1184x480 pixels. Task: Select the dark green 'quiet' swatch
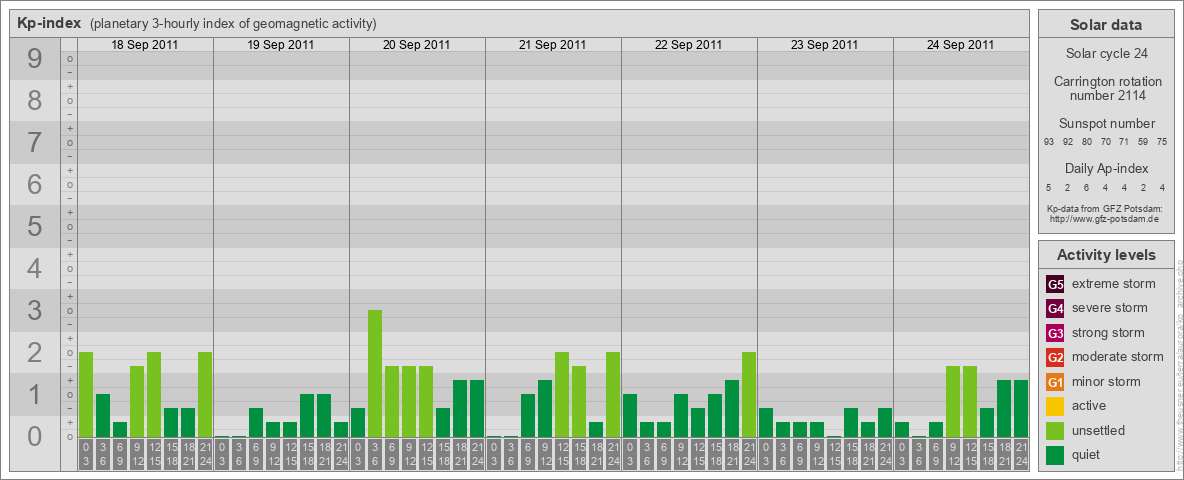pyautogui.click(x=1056, y=454)
